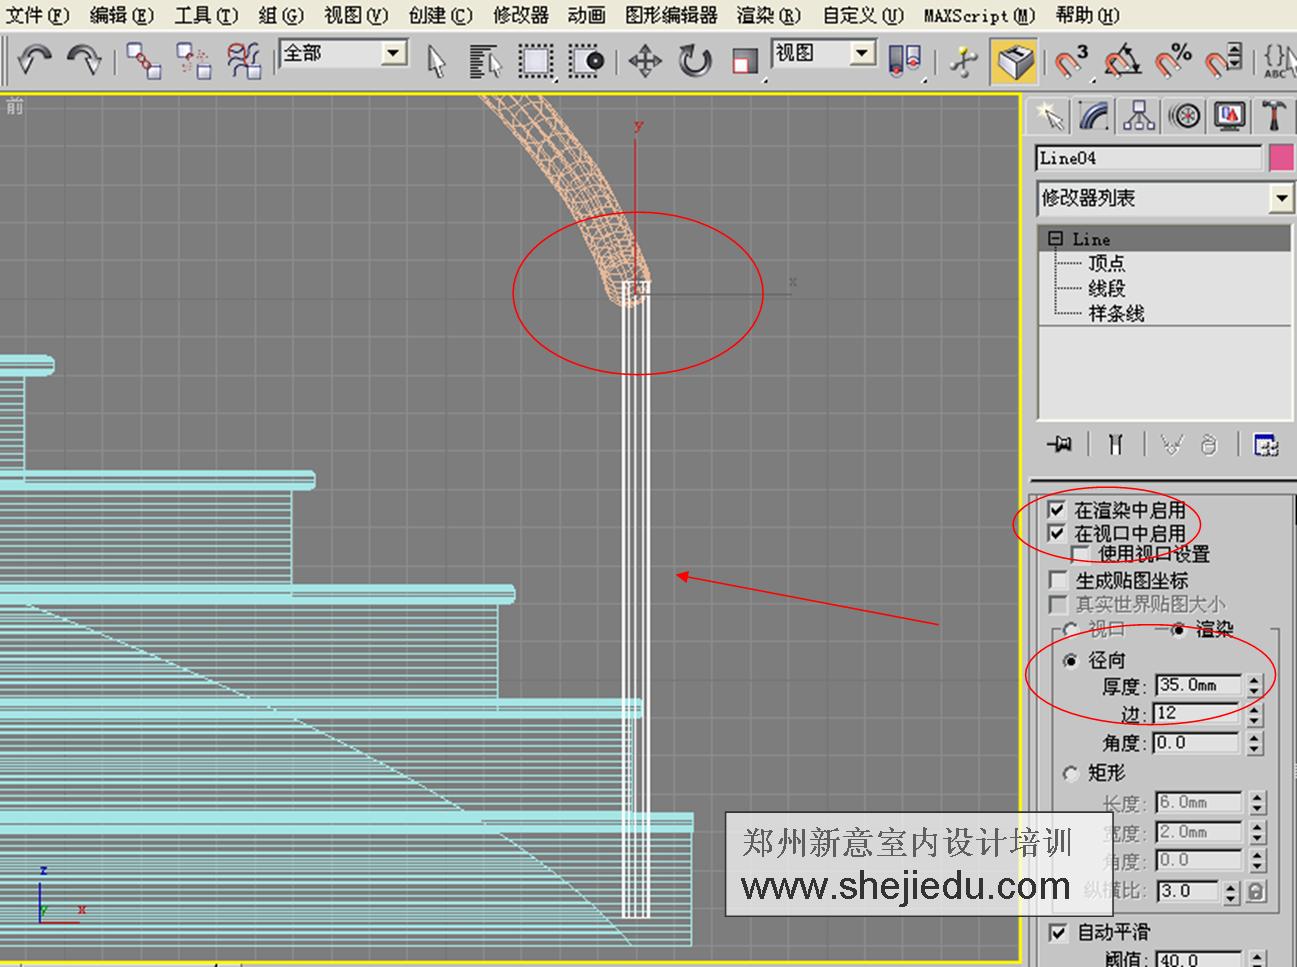
Task: Open the 全部 selection filter dropdown
Action: 393,51
